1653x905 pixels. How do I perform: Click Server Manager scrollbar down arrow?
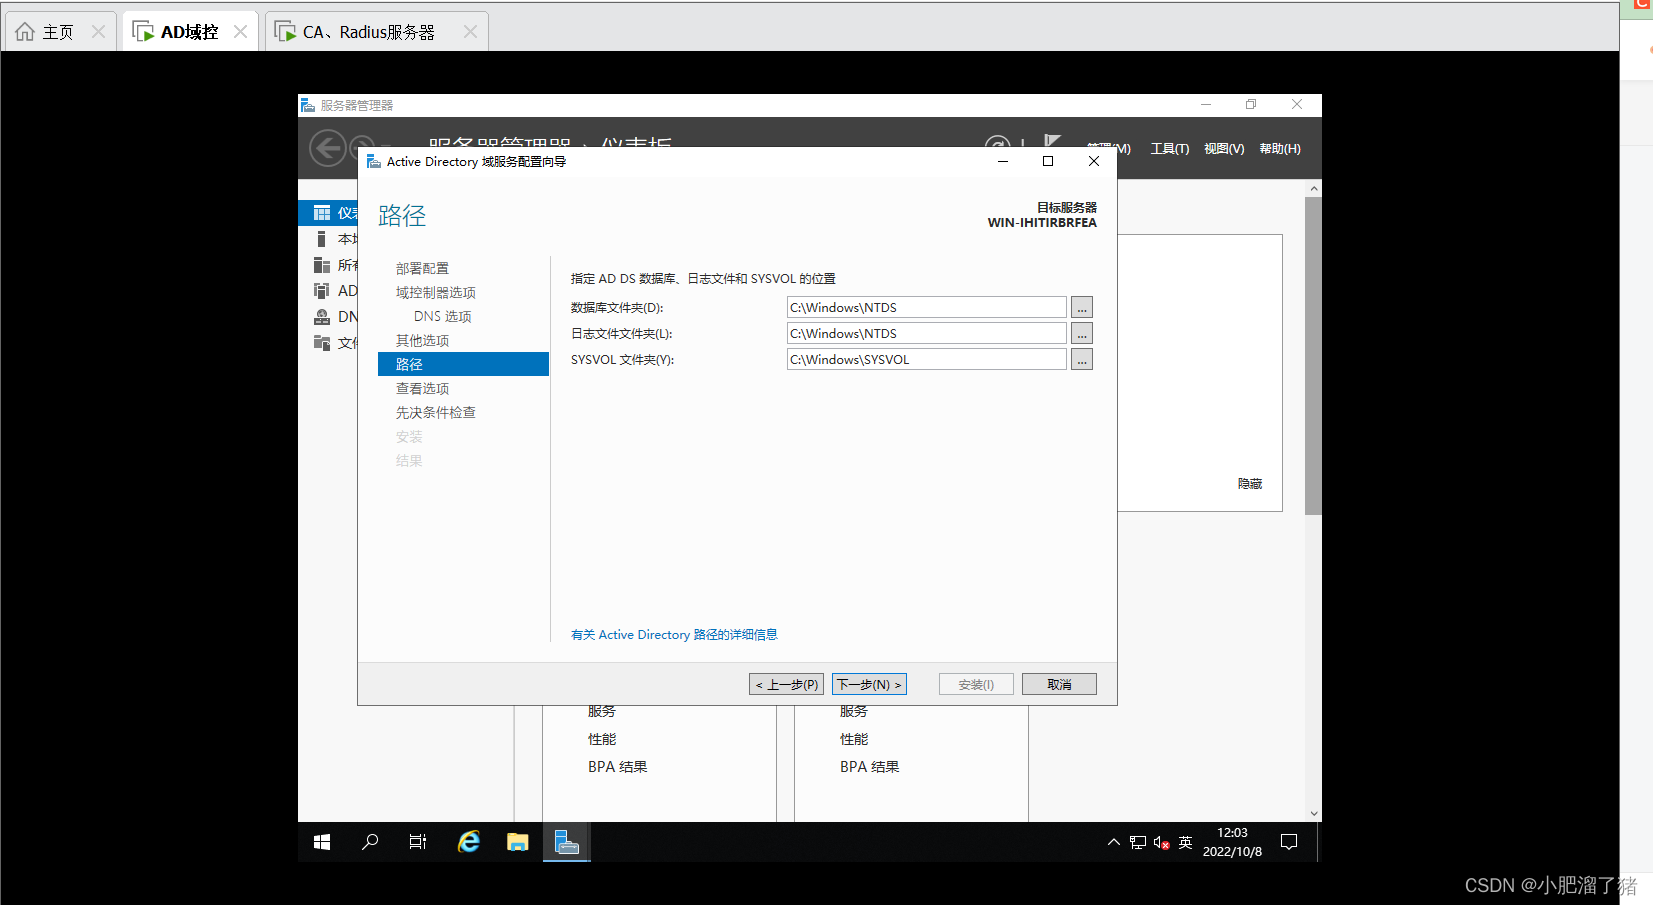[1314, 814]
